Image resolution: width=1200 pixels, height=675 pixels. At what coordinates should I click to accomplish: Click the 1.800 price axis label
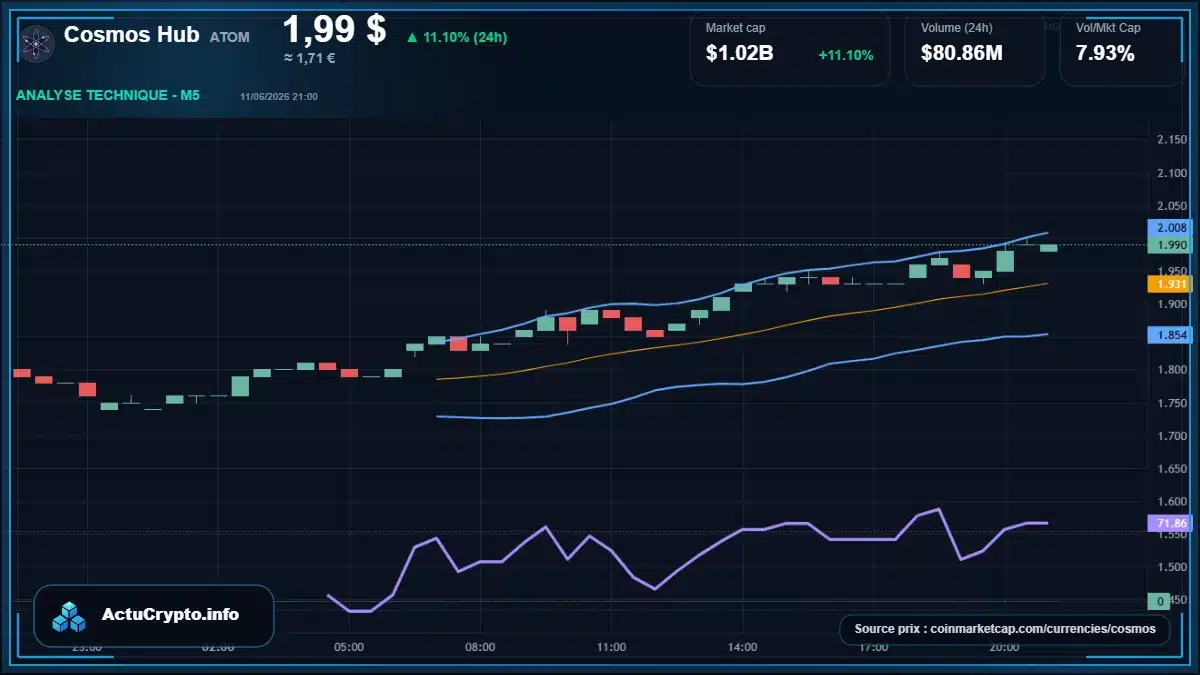pyautogui.click(x=1171, y=370)
